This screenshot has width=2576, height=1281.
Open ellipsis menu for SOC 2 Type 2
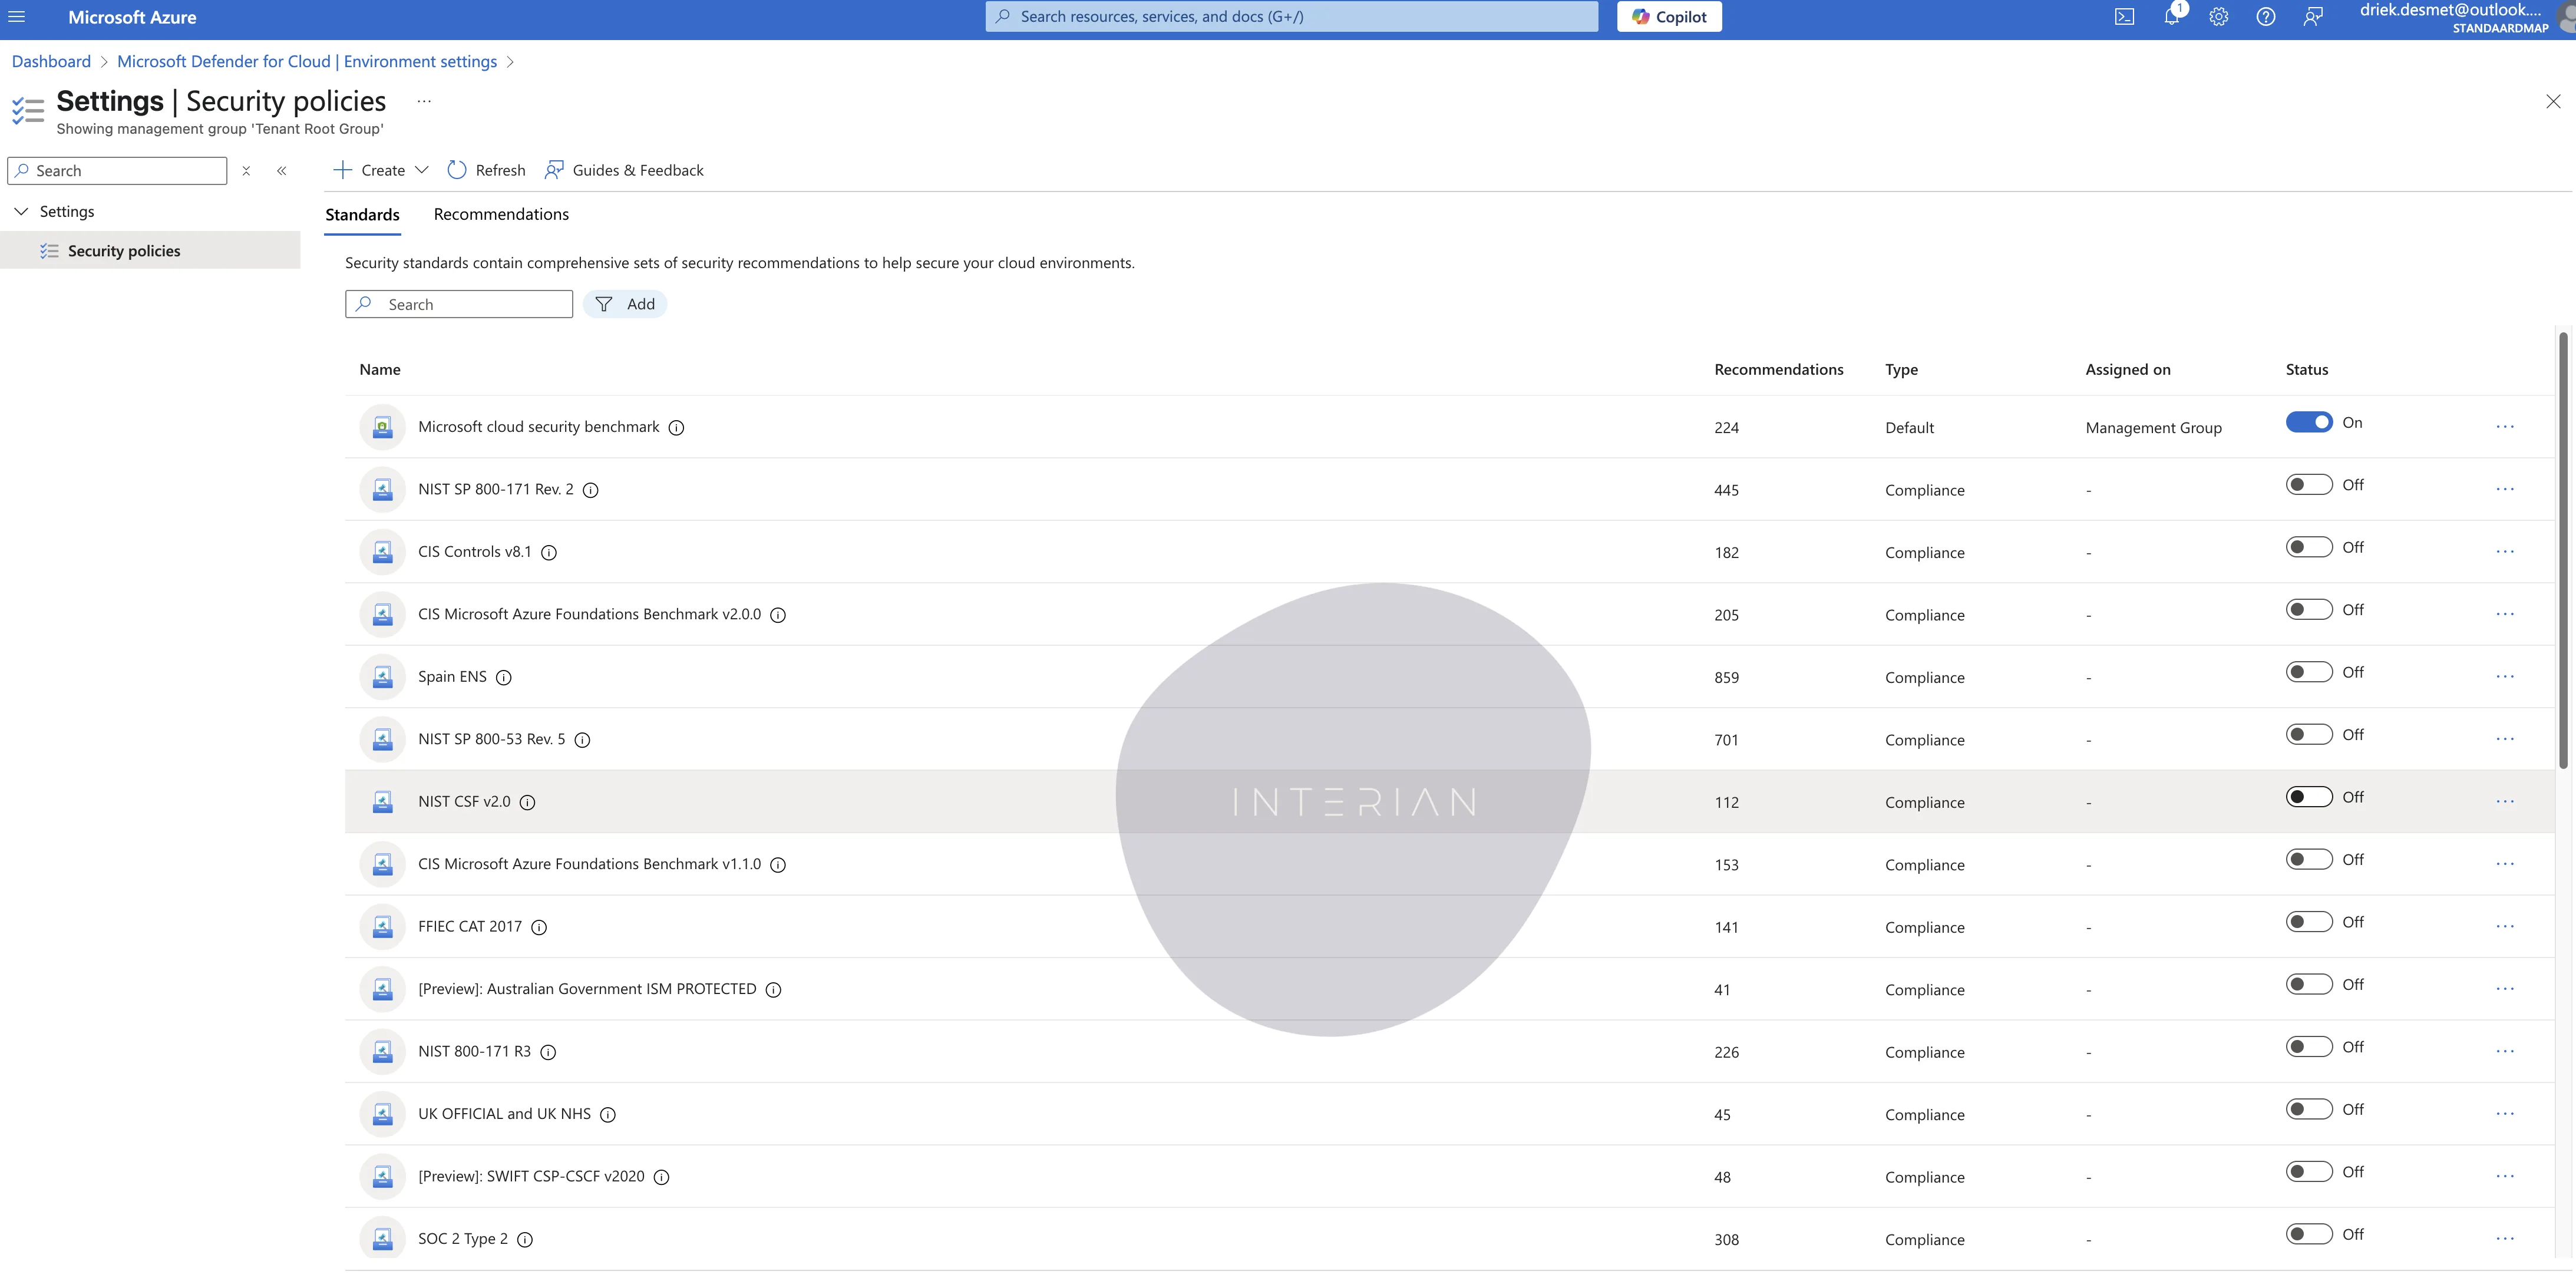2504,1238
